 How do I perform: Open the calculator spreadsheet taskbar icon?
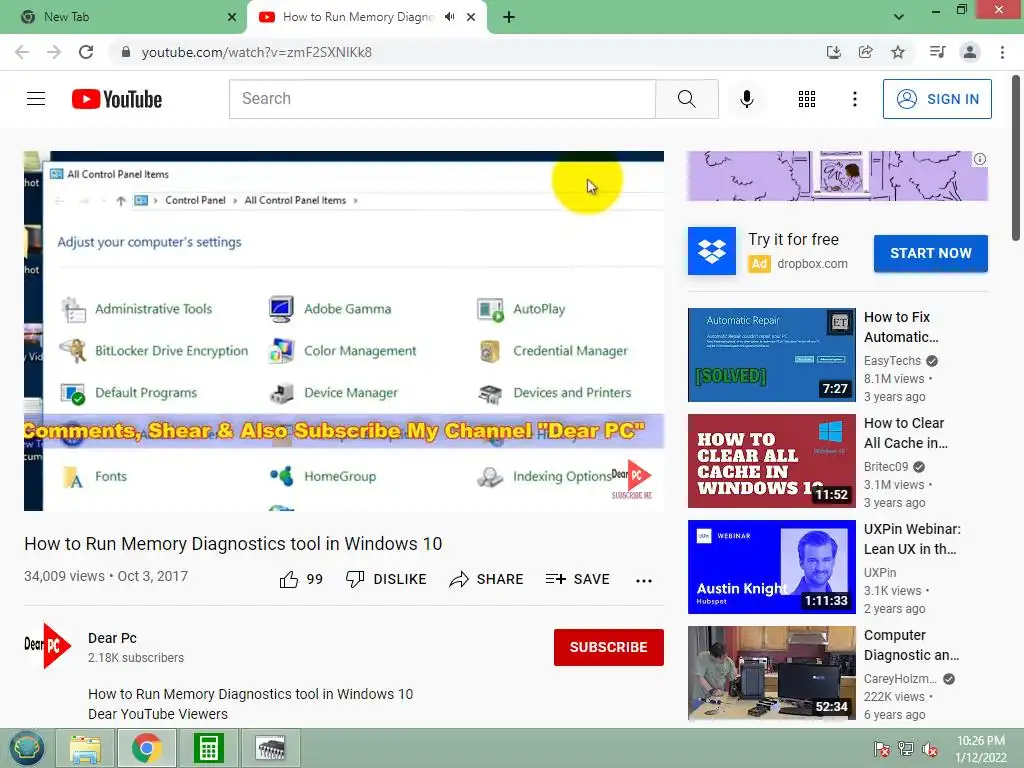point(208,748)
